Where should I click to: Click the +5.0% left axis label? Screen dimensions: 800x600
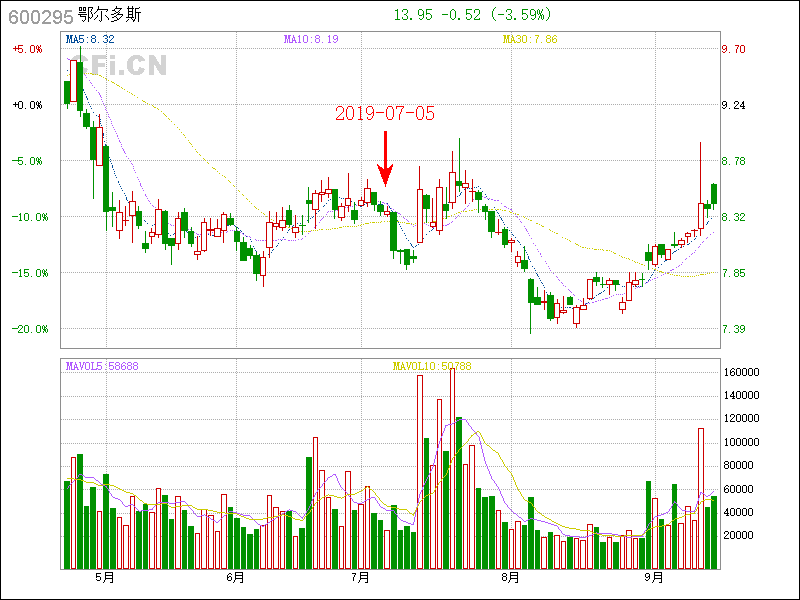tap(26, 49)
